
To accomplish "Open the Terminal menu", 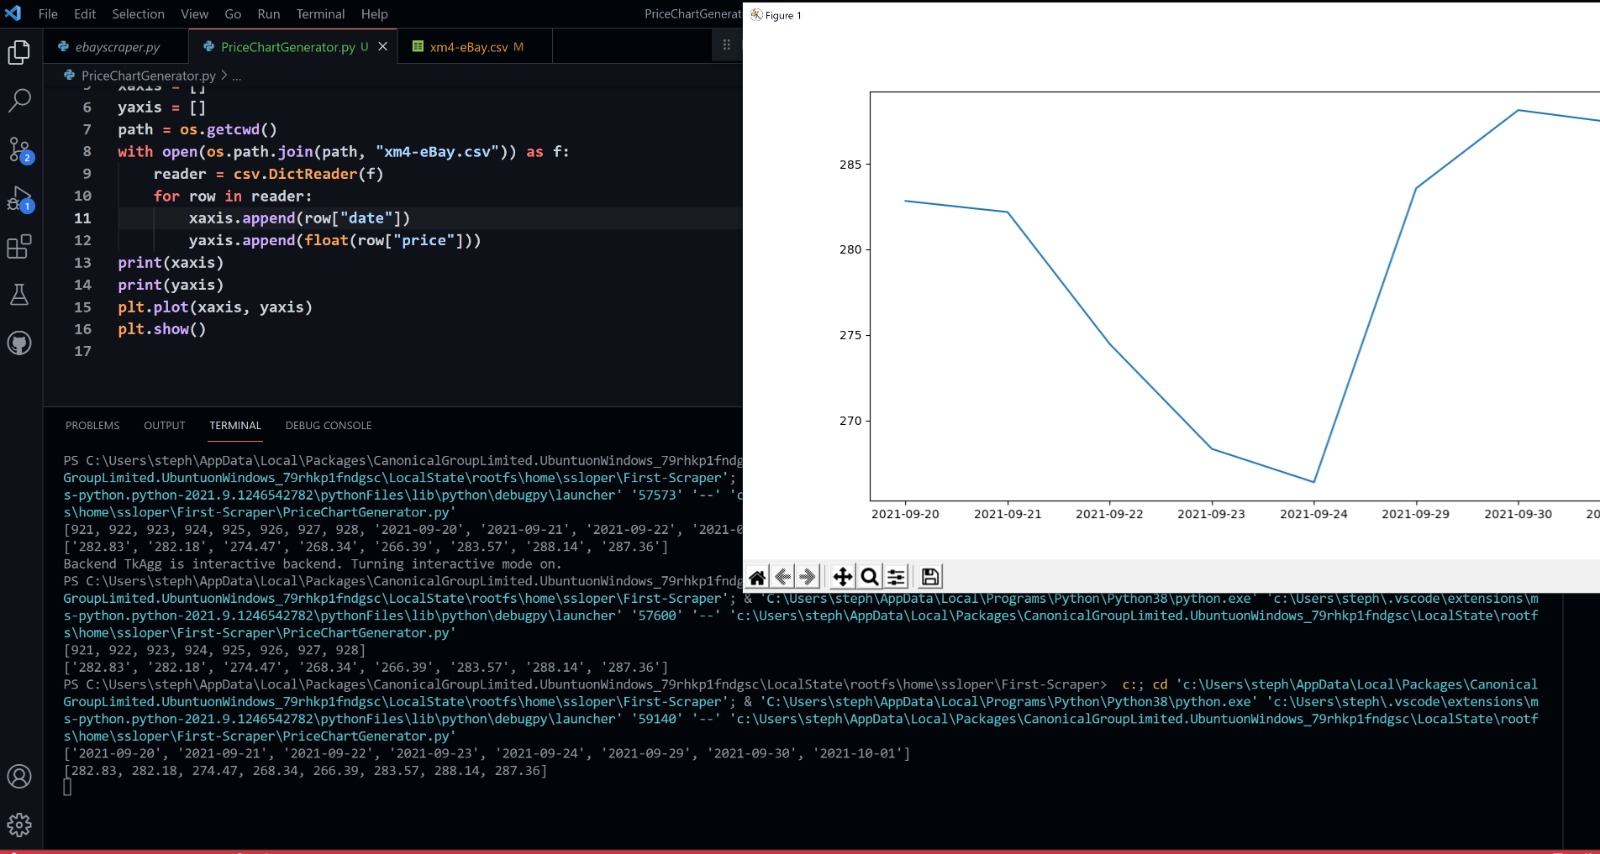I will pos(320,14).
